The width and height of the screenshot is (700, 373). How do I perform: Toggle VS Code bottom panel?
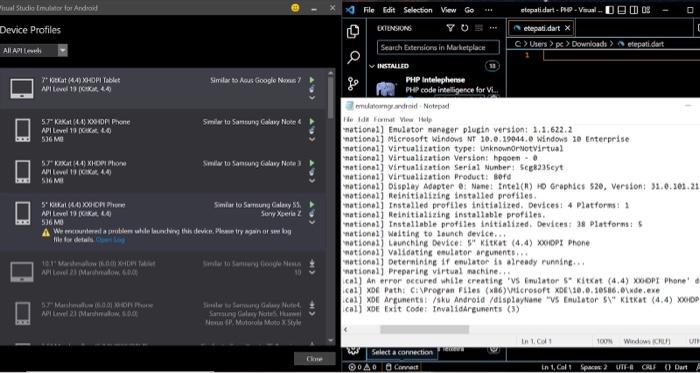click(x=622, y=10)
